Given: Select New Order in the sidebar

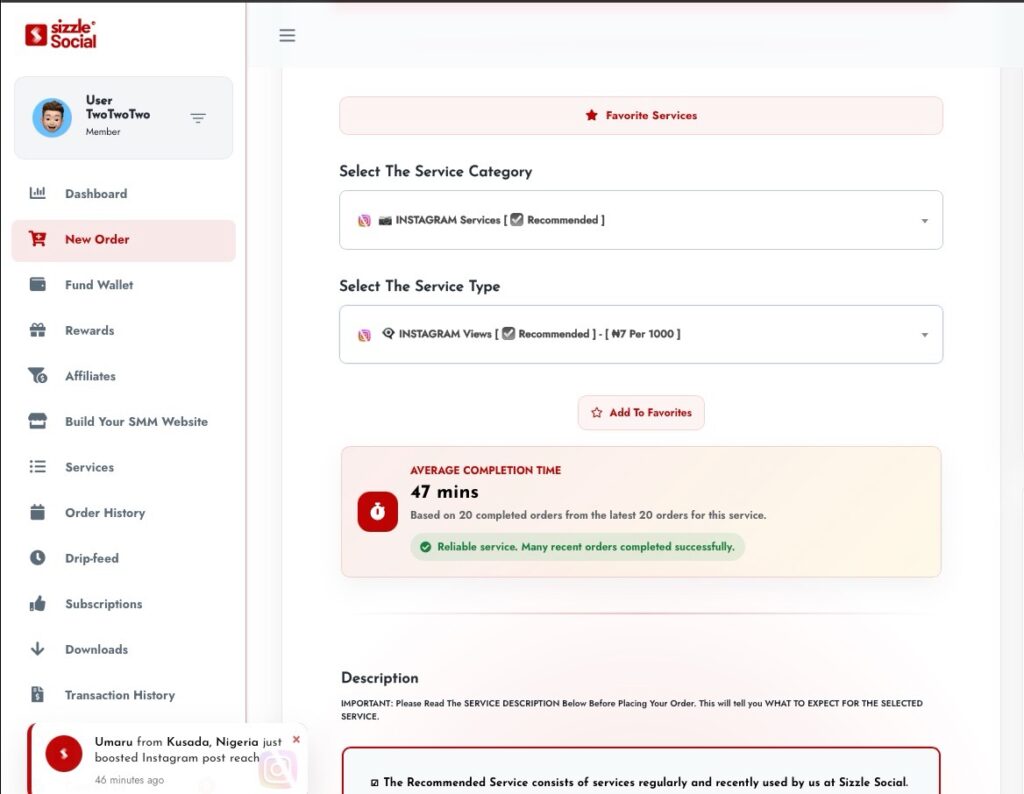Looking at the screenshot, I should (x=123, y=240).
